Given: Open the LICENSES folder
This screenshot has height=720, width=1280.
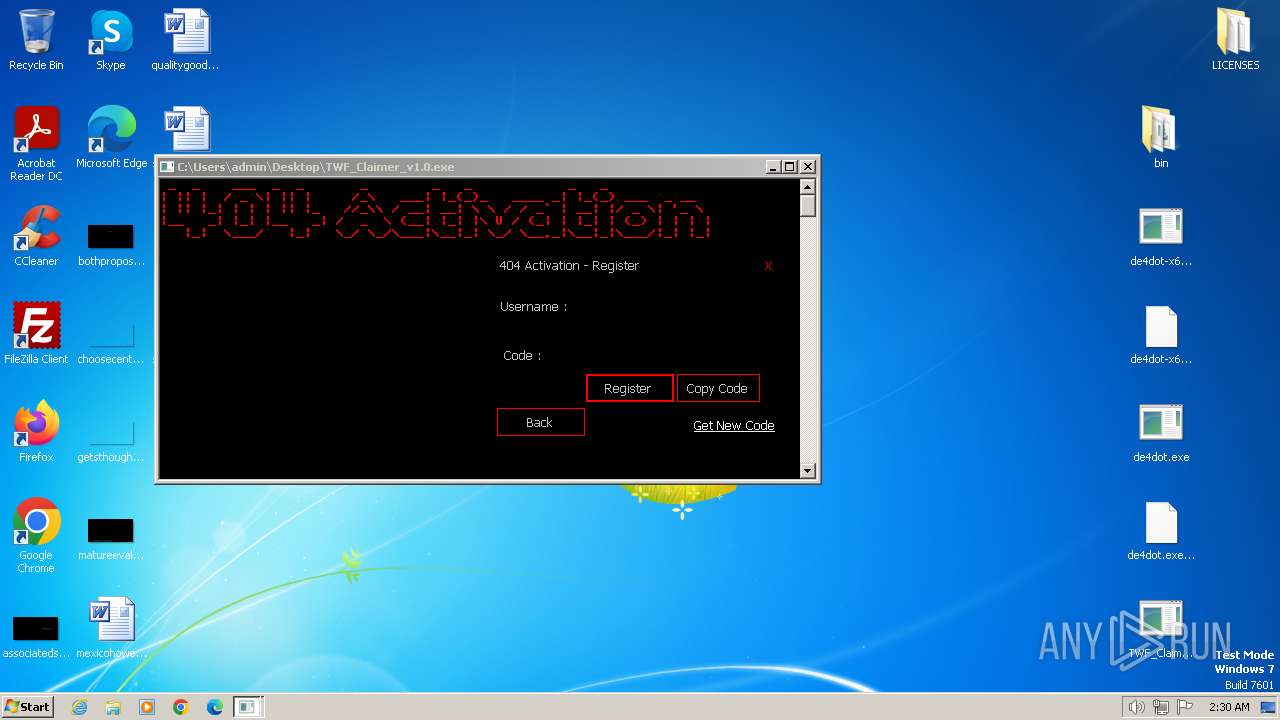Looking at the screenshot, I should point(1235,40).
